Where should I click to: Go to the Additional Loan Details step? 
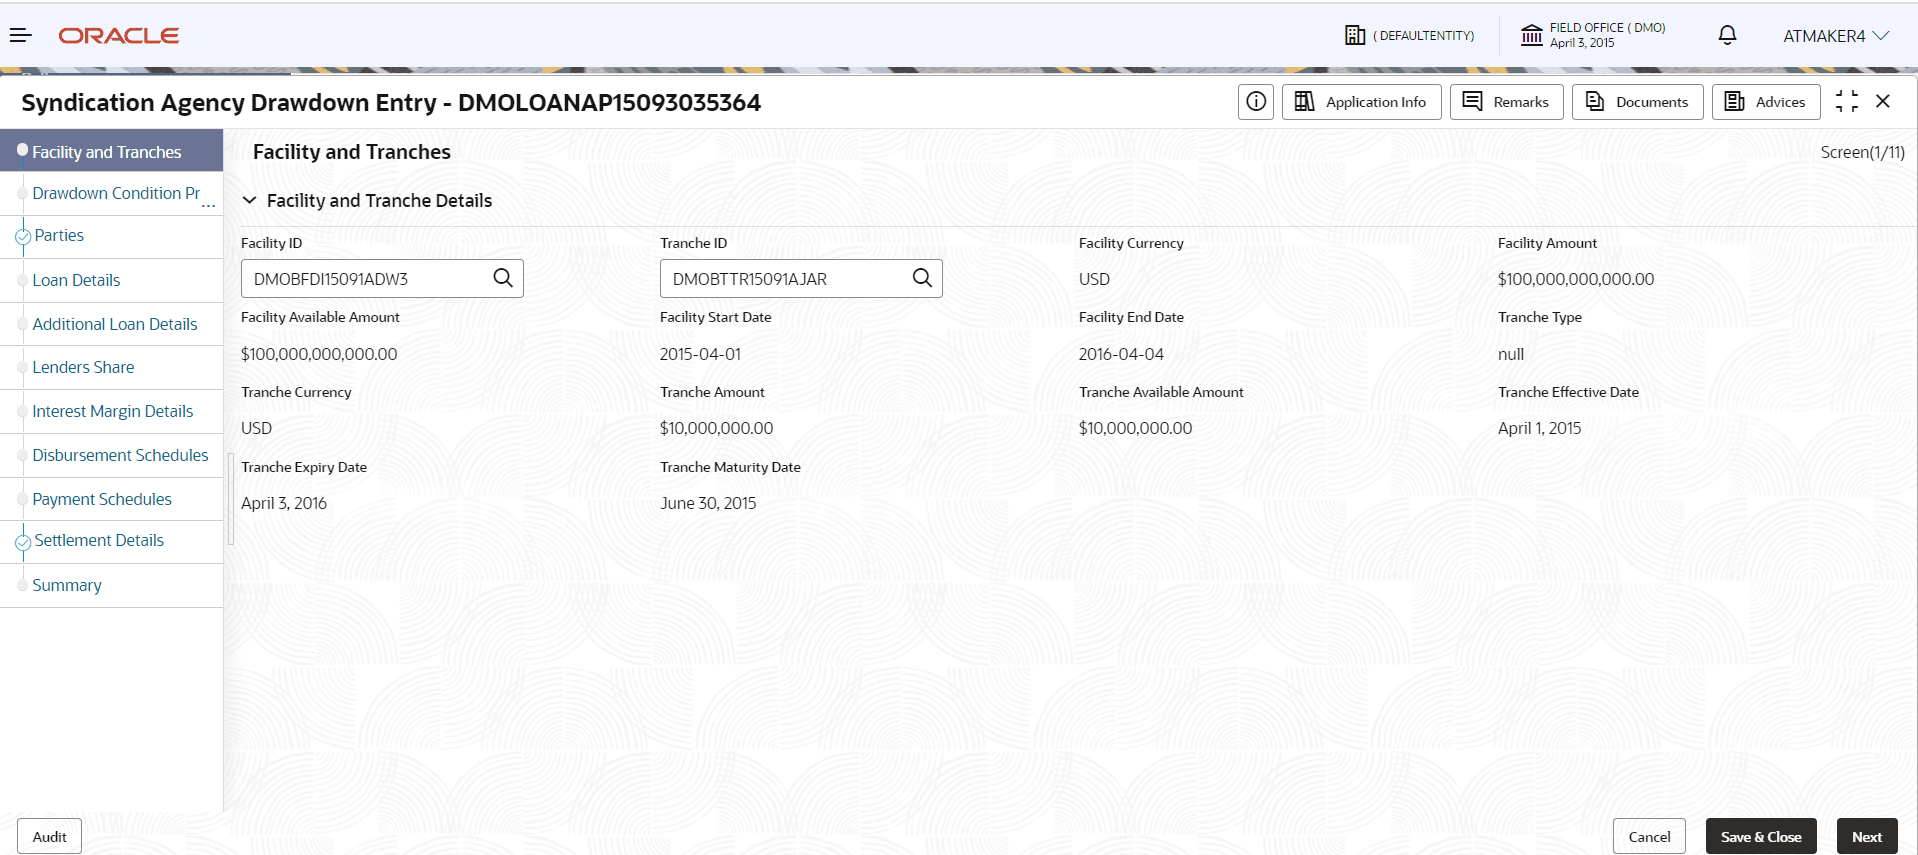(x=111, y=324)
